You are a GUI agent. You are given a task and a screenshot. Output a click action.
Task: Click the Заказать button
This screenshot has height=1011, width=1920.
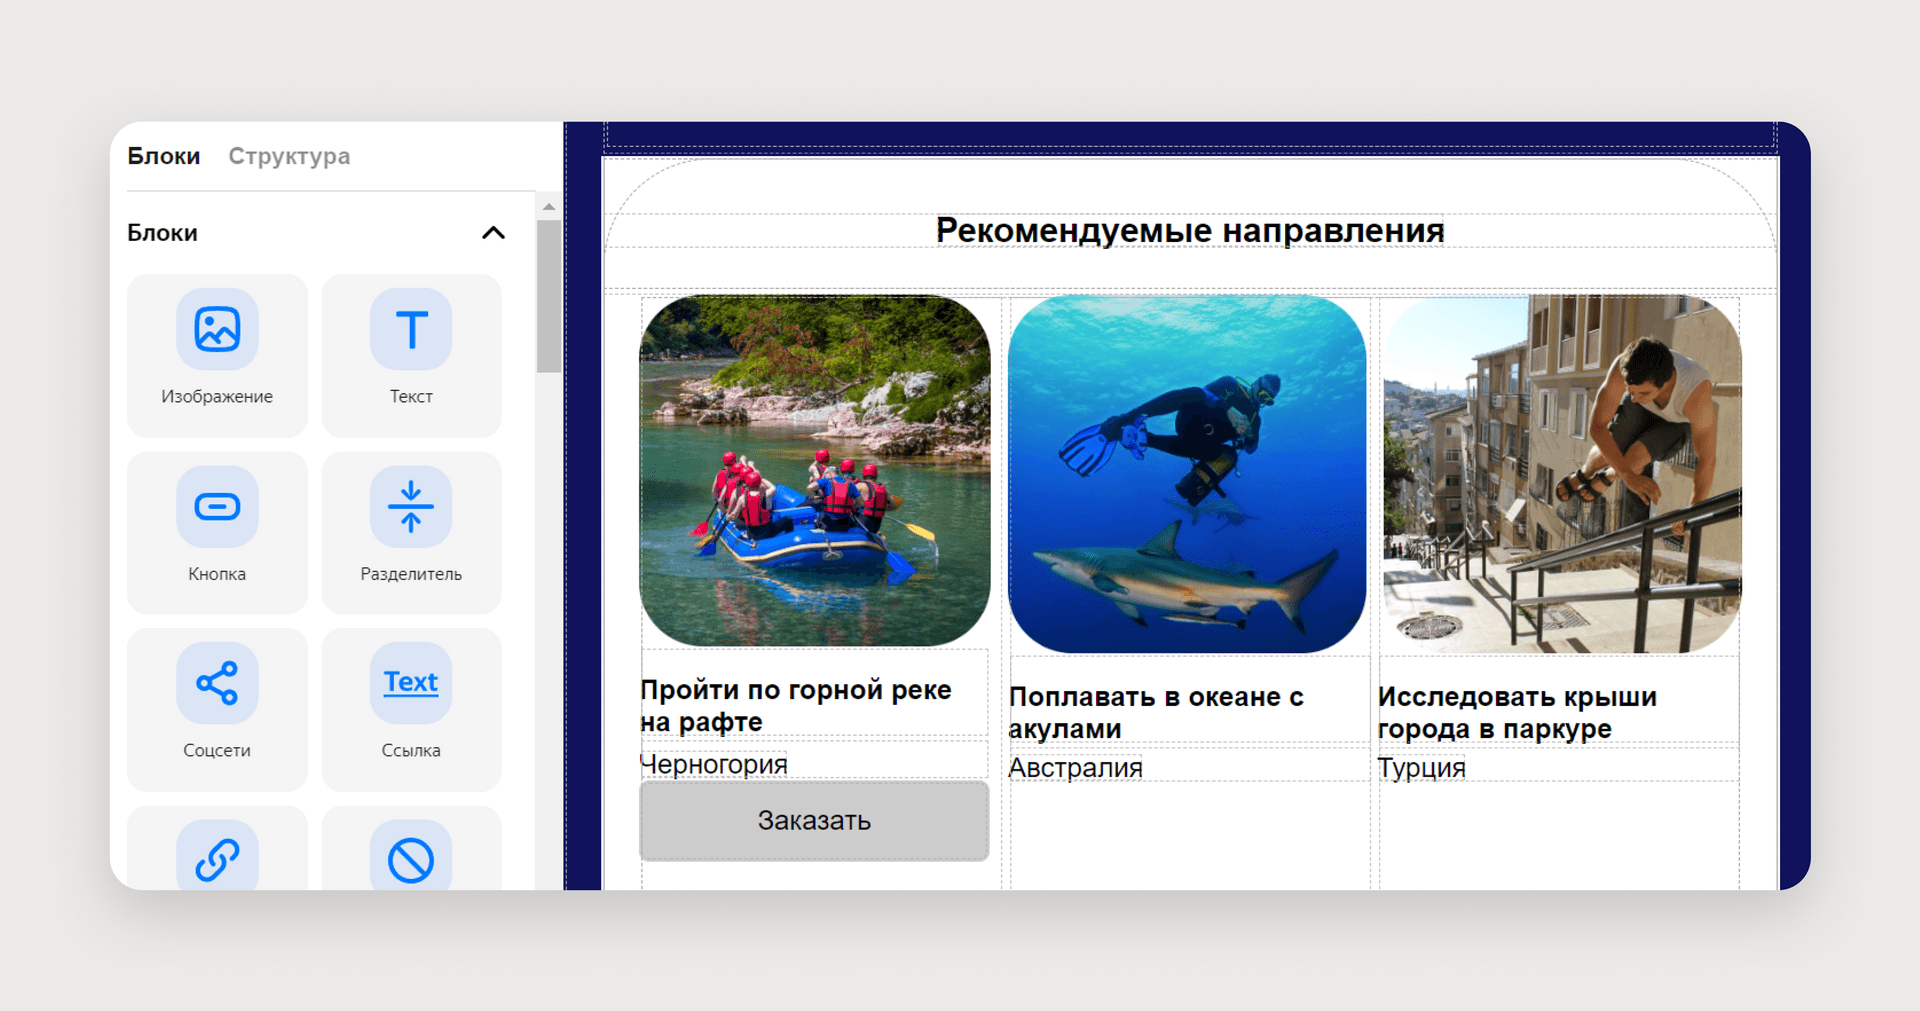814,821
